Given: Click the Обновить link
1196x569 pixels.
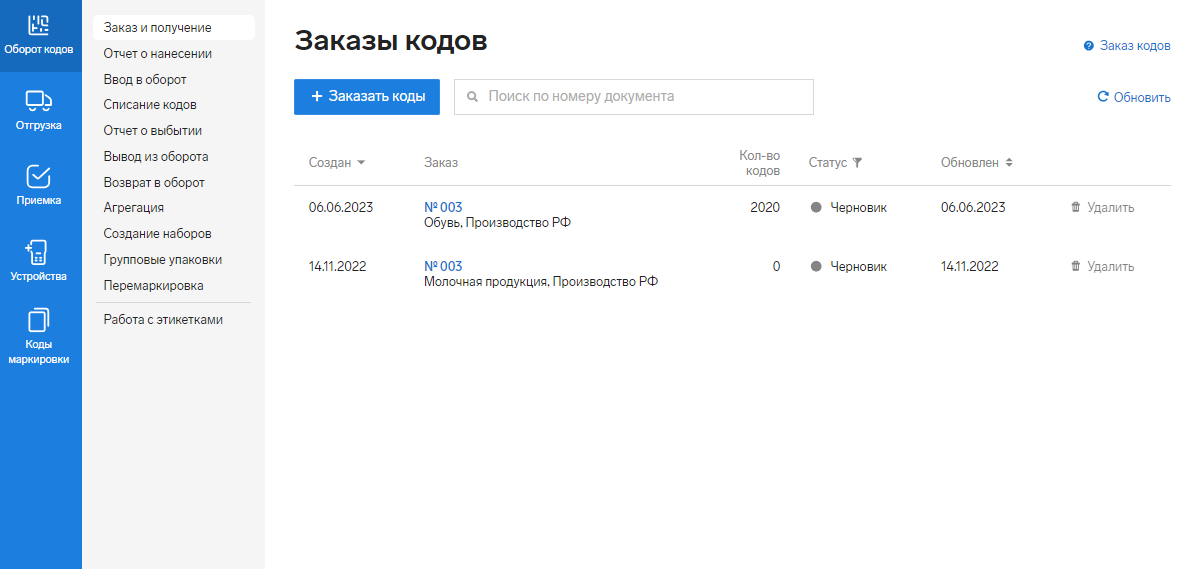Looking at the screenshot, I should point(1133,97).
